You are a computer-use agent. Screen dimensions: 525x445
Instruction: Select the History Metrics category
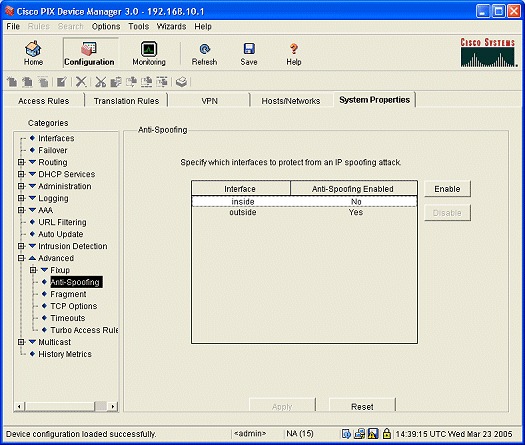pos(65,354)
